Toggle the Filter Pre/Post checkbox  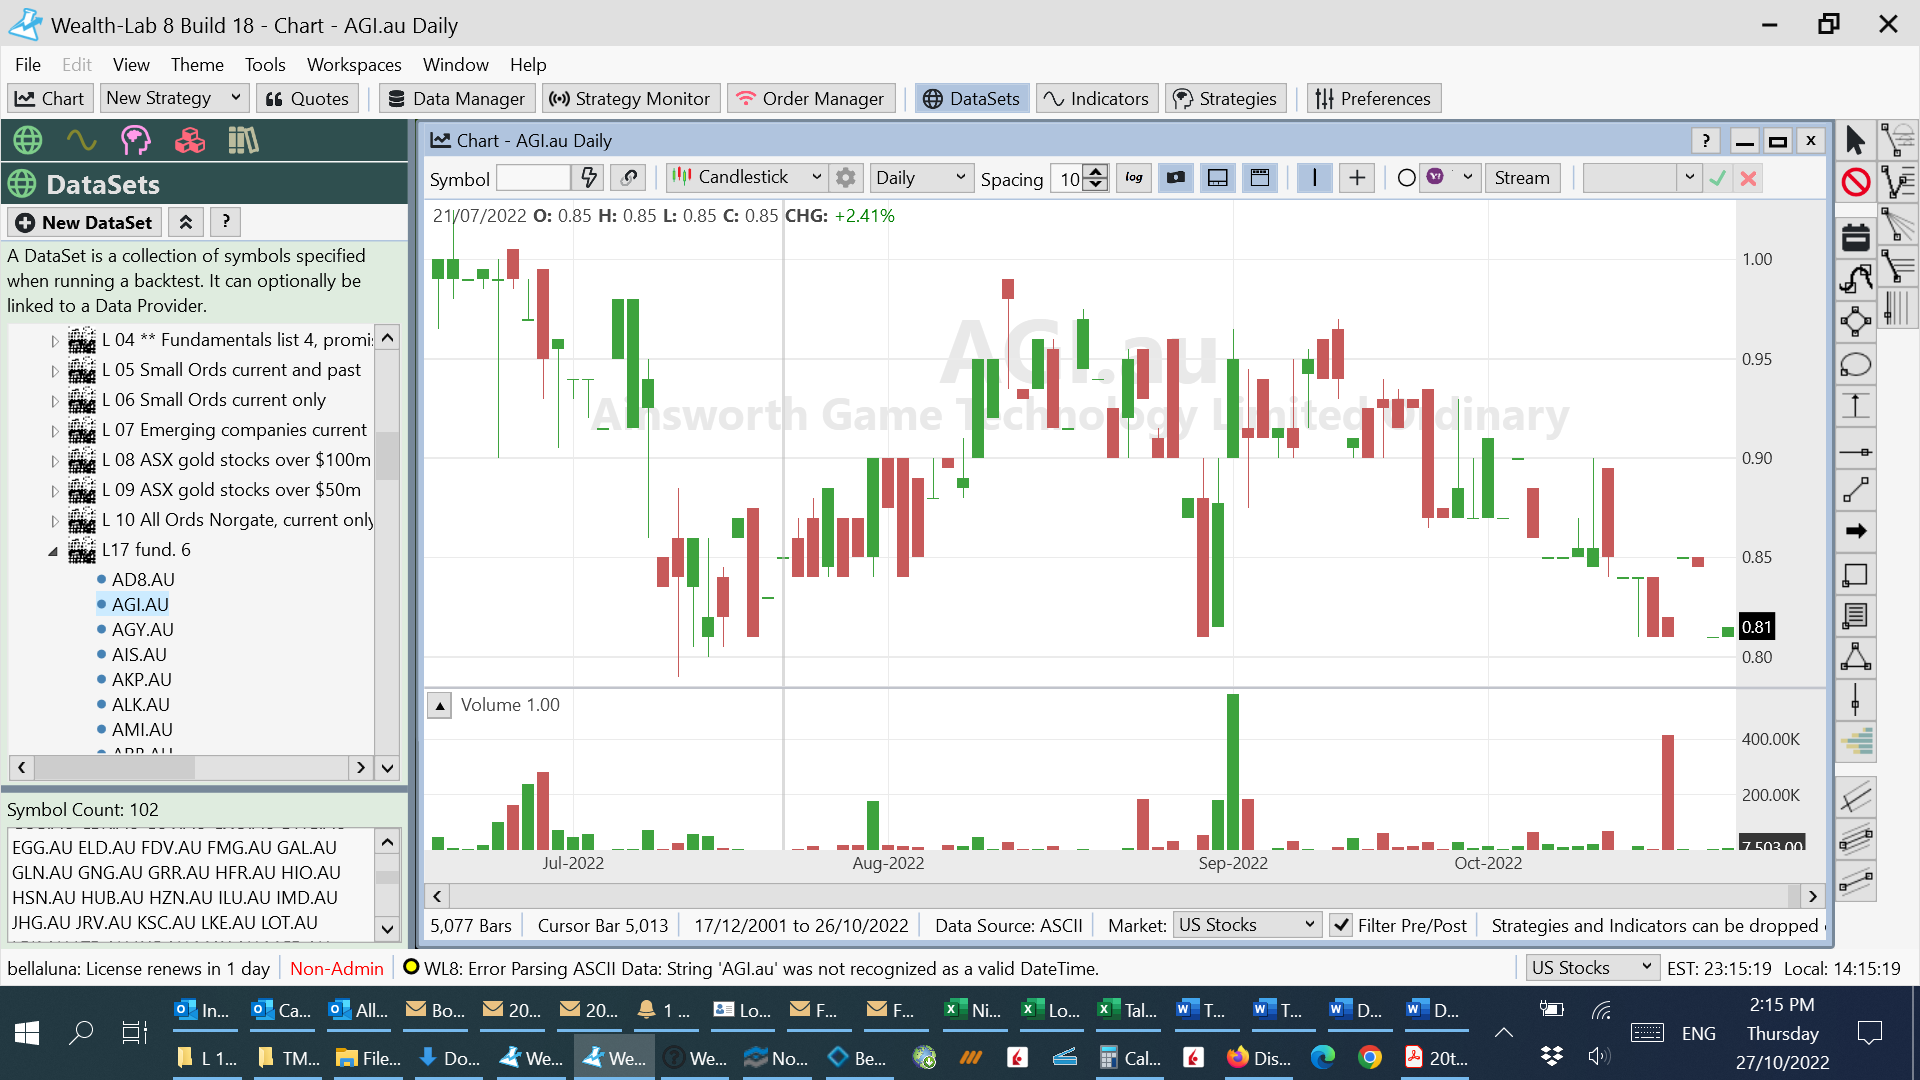[1342, 925]
